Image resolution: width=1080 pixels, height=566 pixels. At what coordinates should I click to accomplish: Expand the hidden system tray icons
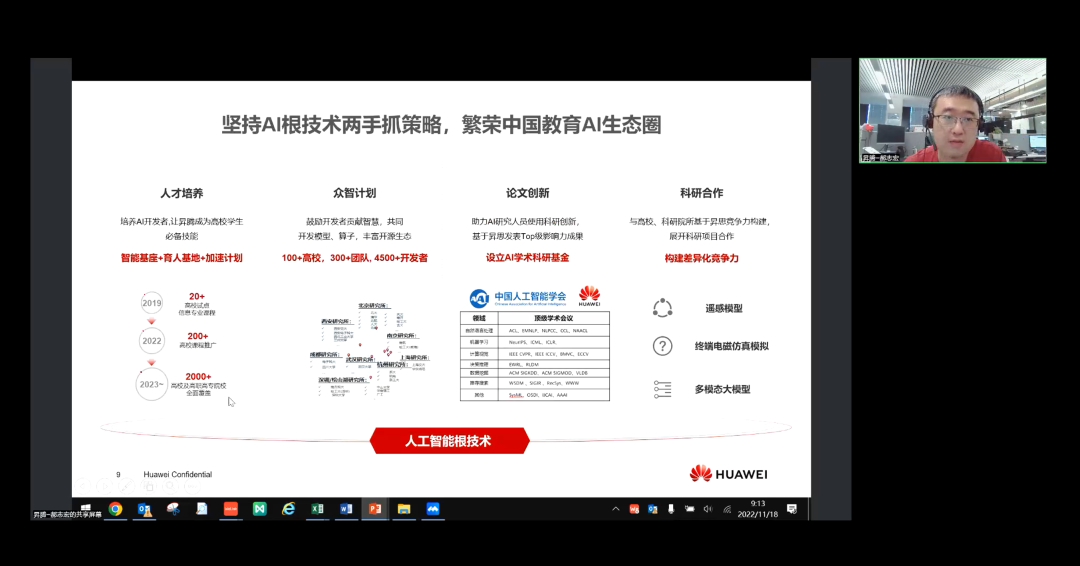(x=616, y=509)
